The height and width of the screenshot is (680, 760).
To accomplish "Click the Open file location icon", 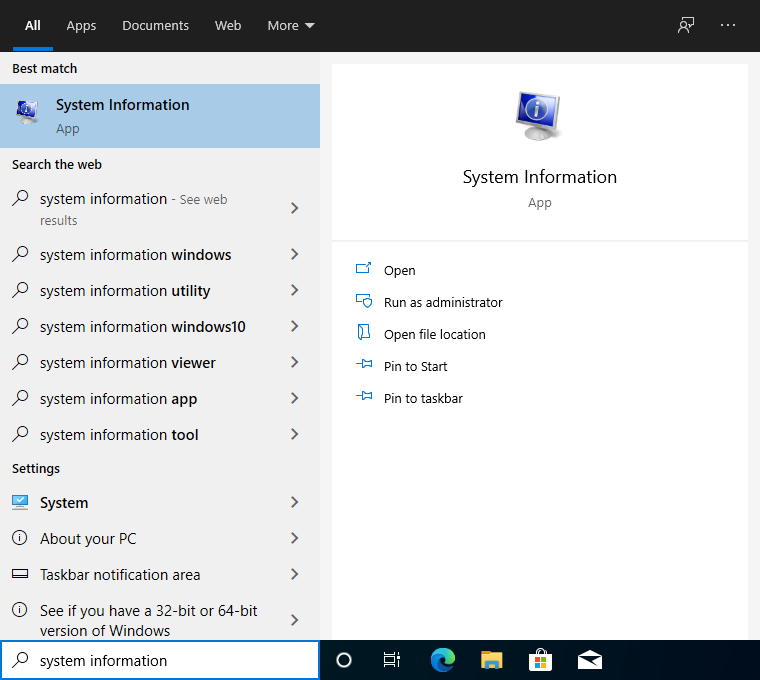I will [364, 332].
